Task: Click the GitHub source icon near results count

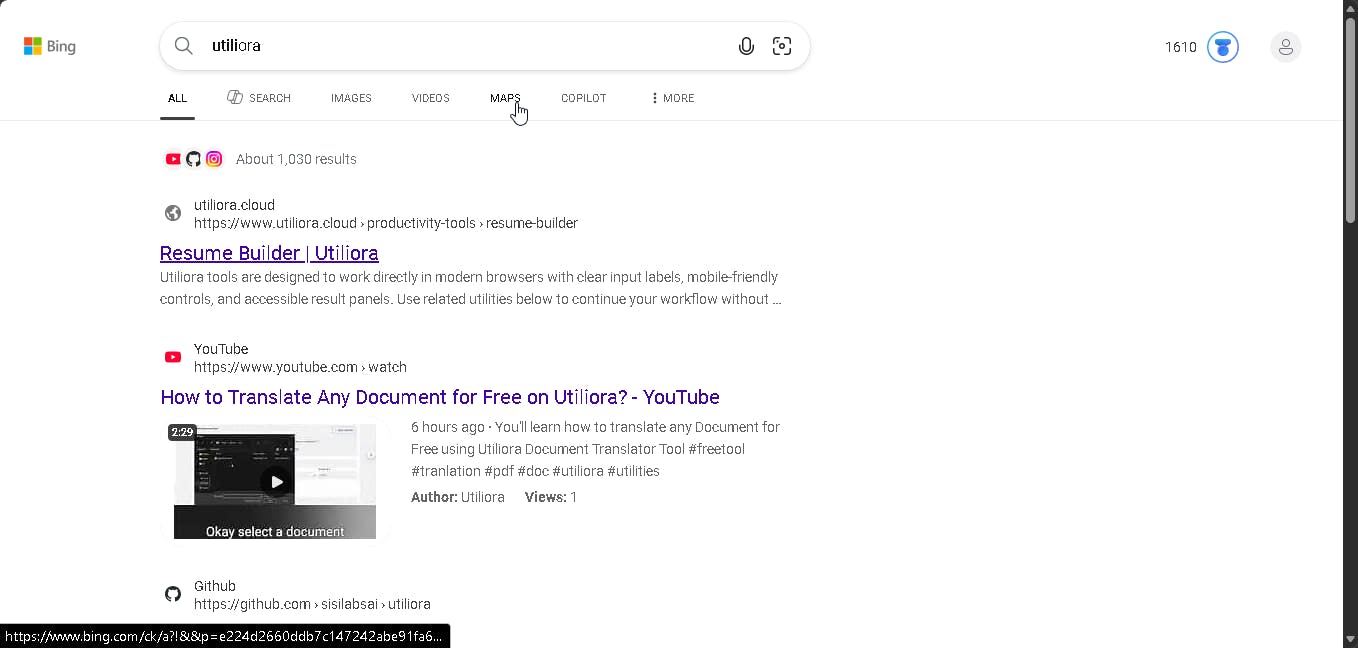Action: click(x=193, y=159)
